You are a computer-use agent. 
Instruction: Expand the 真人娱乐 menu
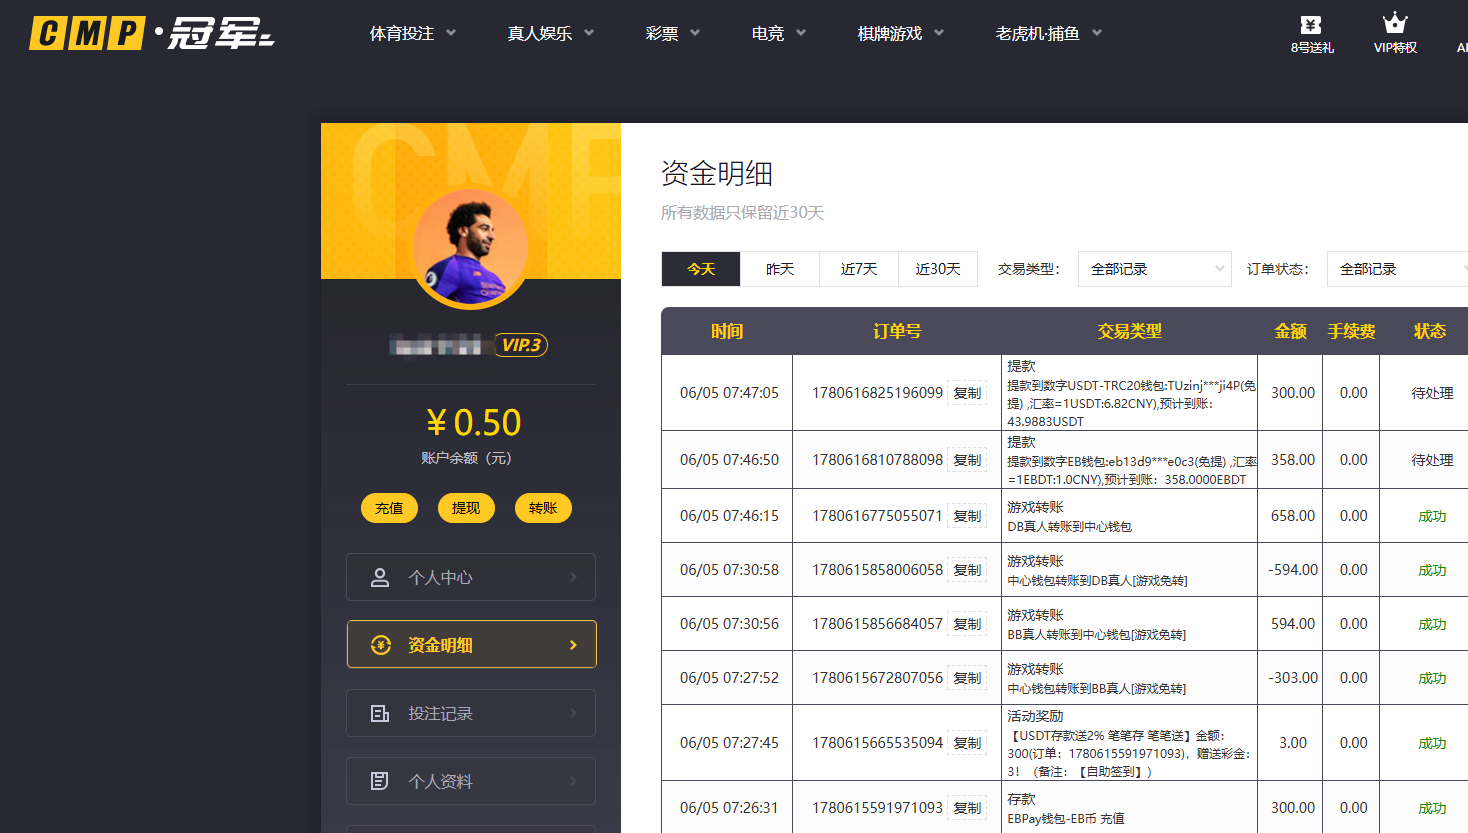[551, 33]
